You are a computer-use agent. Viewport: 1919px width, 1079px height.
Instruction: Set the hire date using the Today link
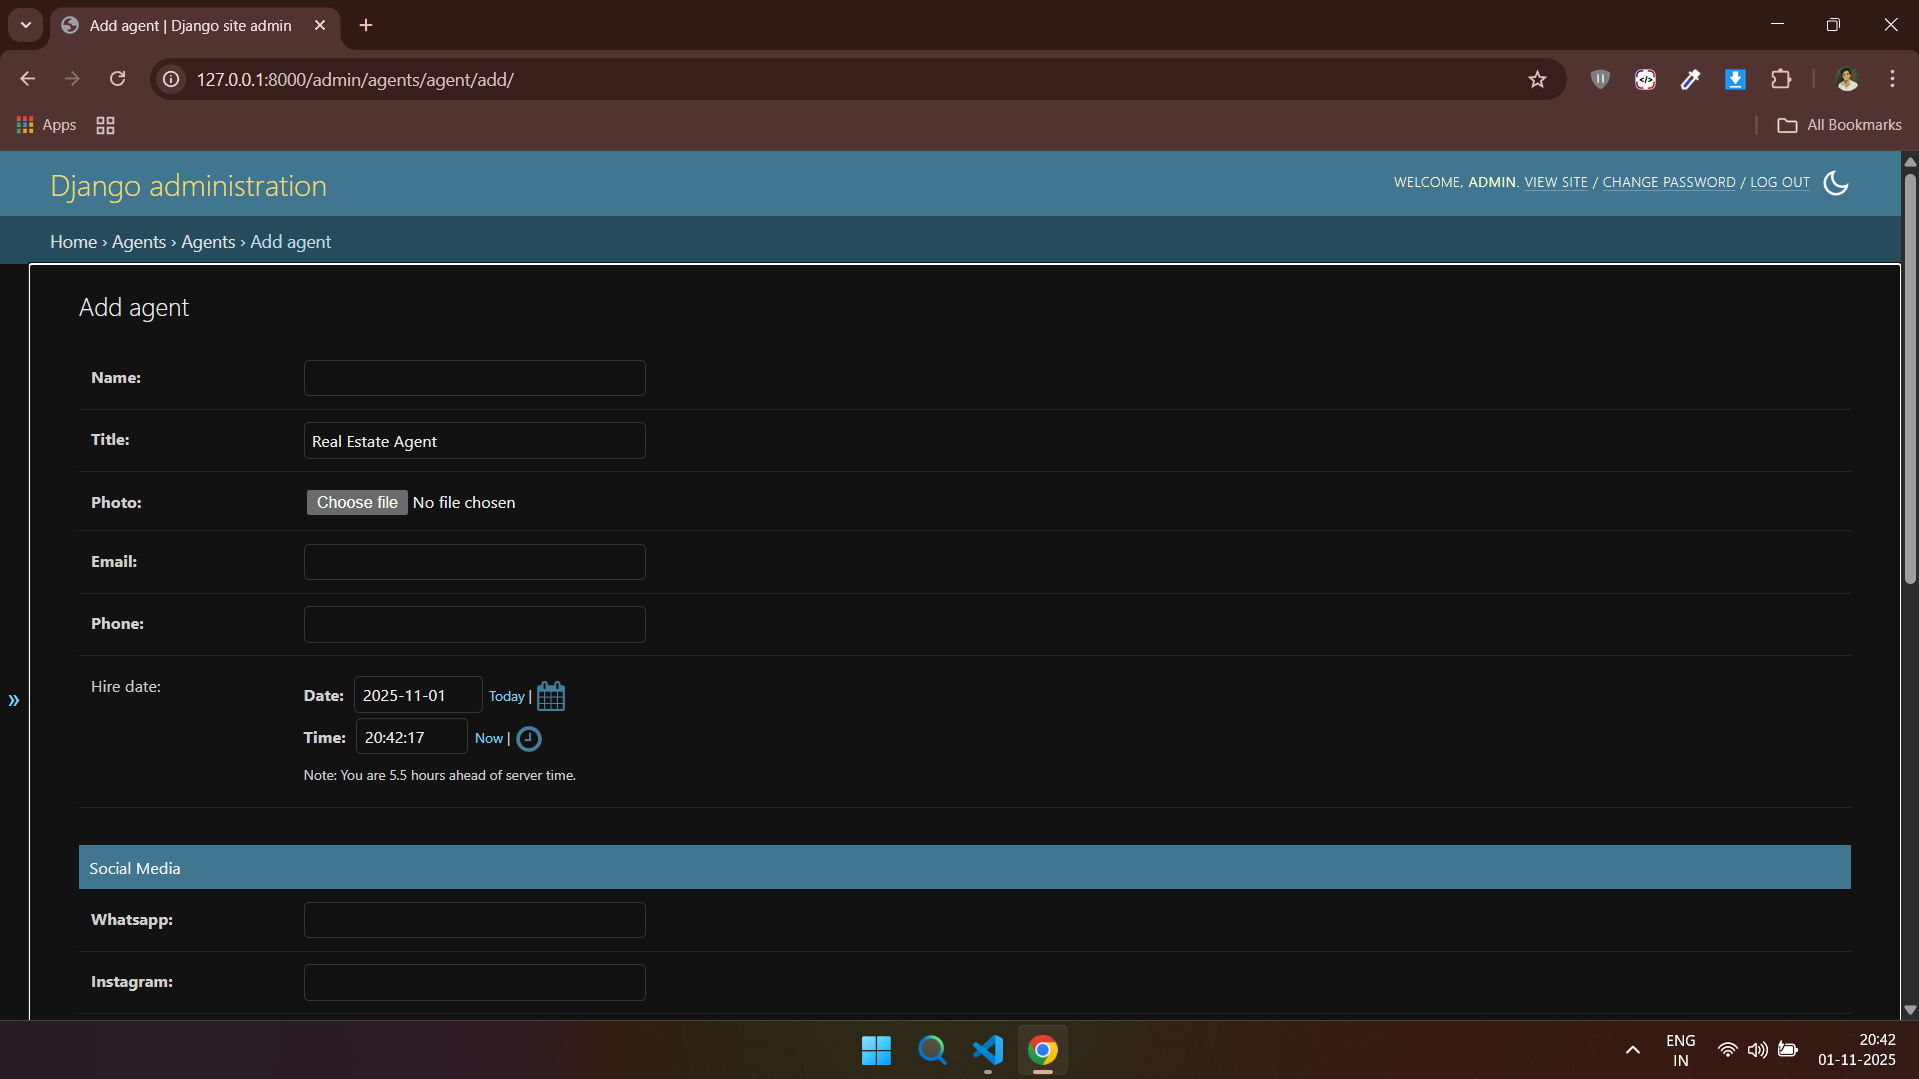click(x=506, y=697)
